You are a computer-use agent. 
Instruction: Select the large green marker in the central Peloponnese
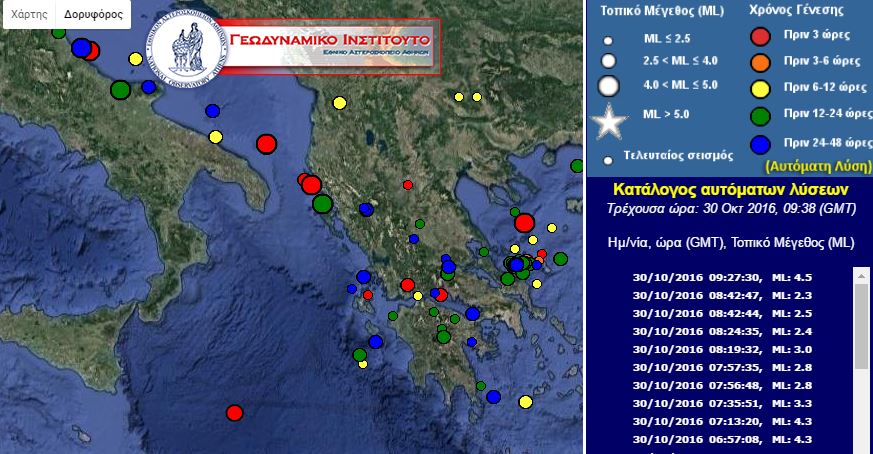click(444, 336)
